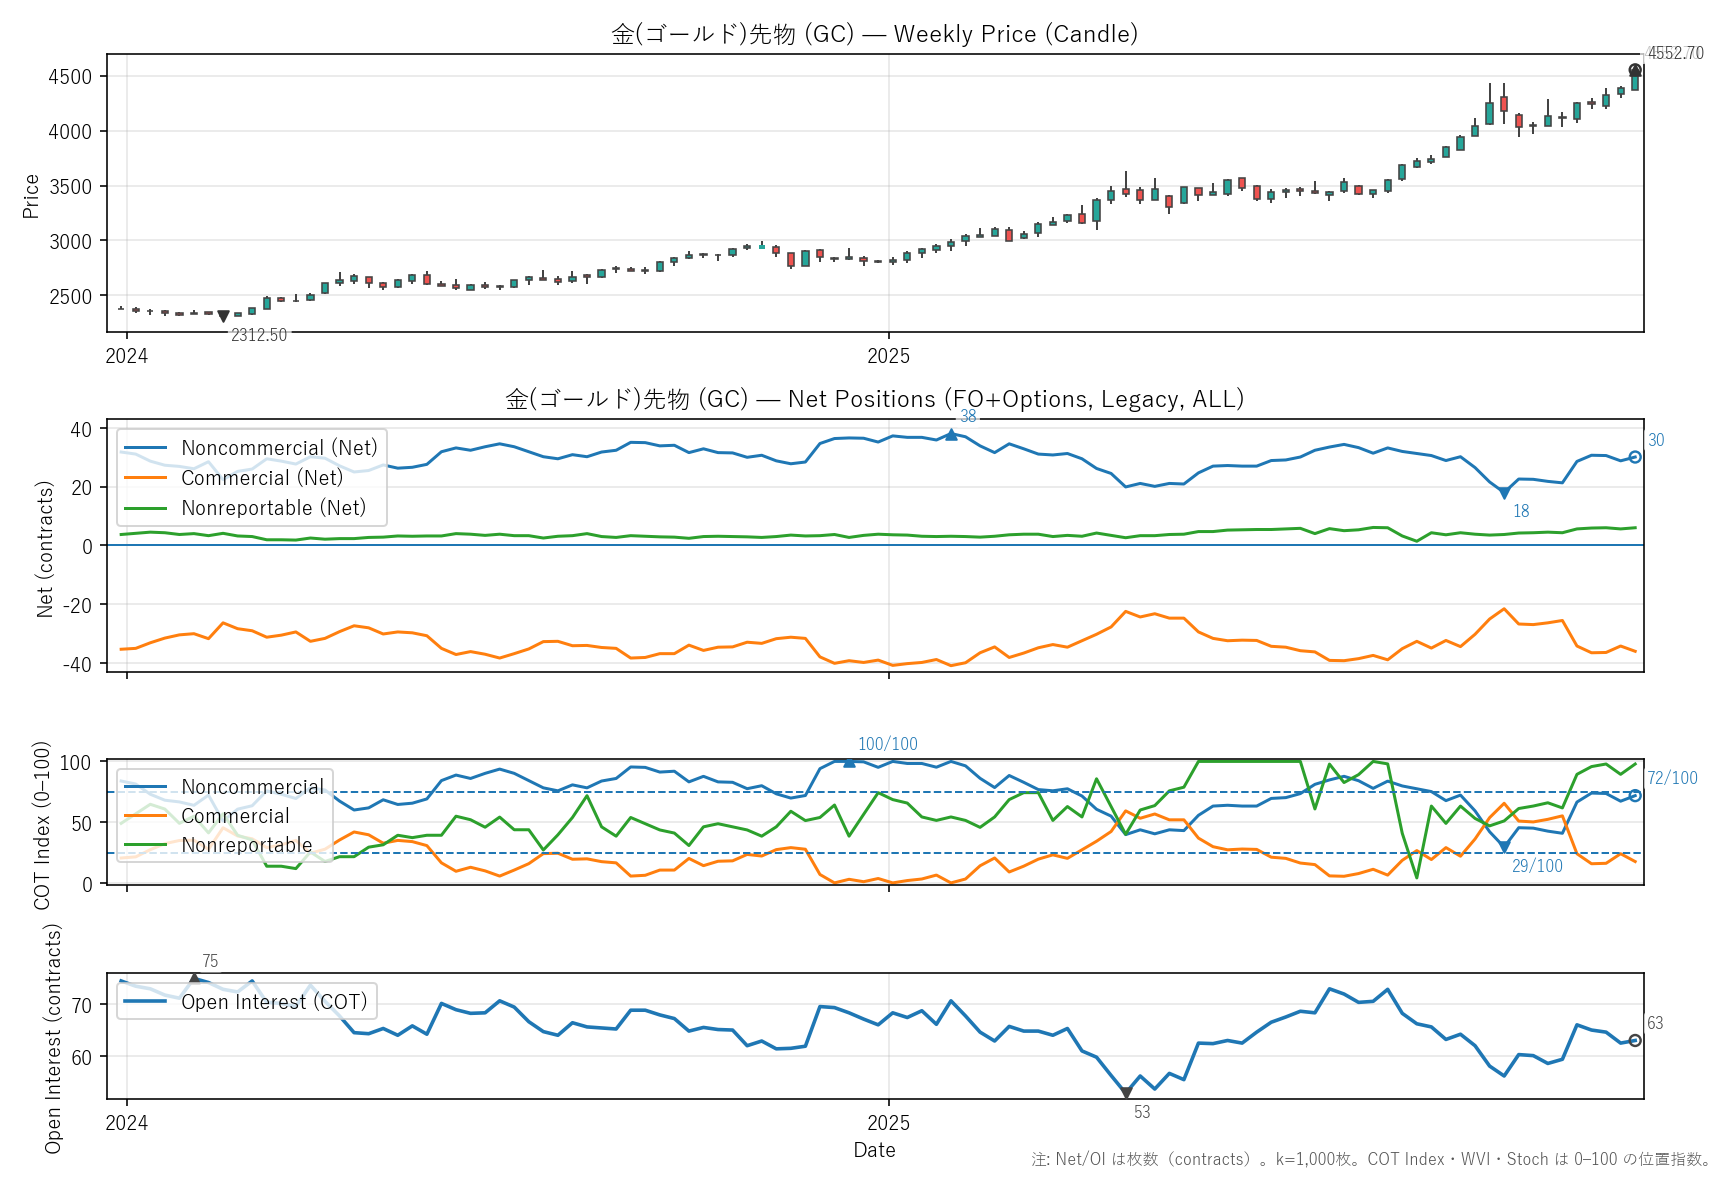This screenshot has height=1180, width=1728.
Task: Click the latest COT Index circle at 72/100
Action: point(1635,796)
